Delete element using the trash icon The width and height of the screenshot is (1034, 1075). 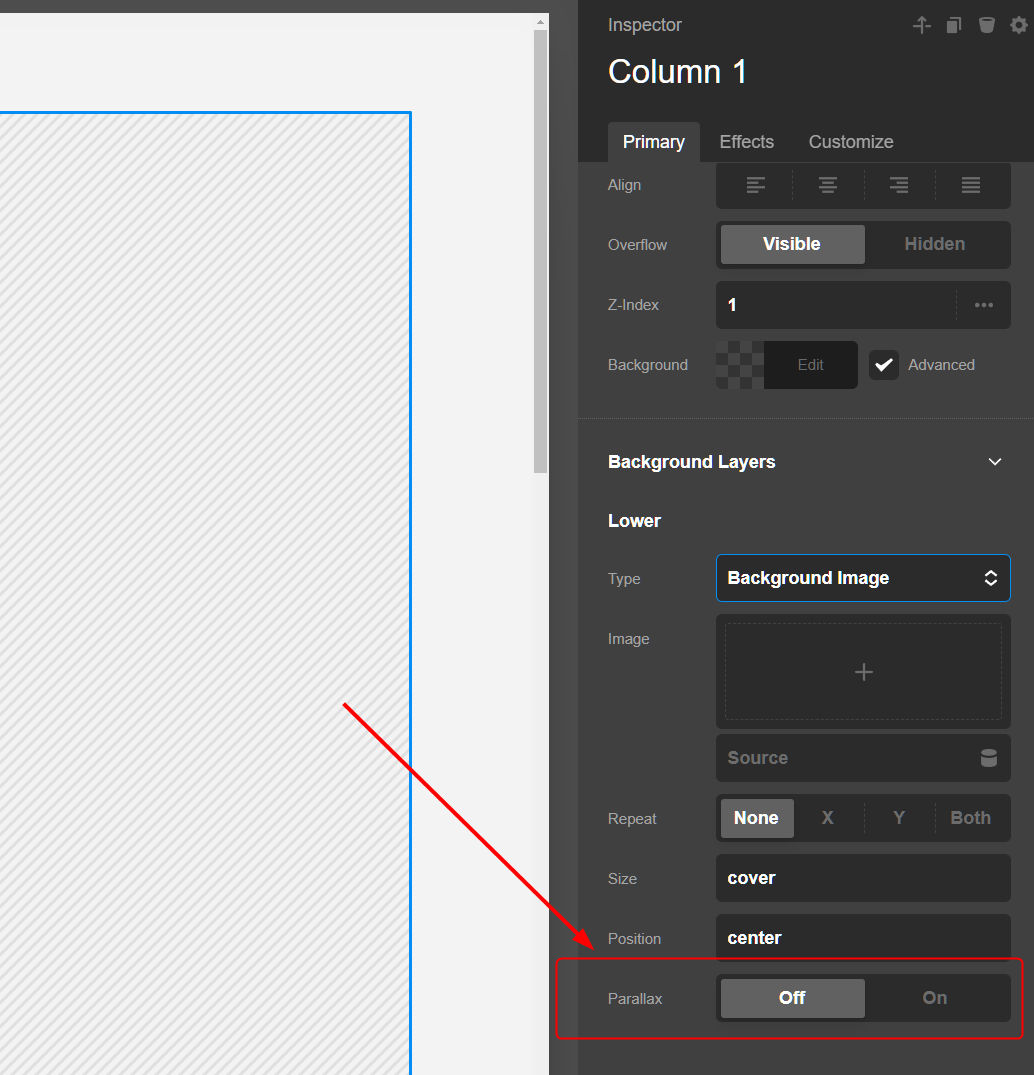coord(986,25)
